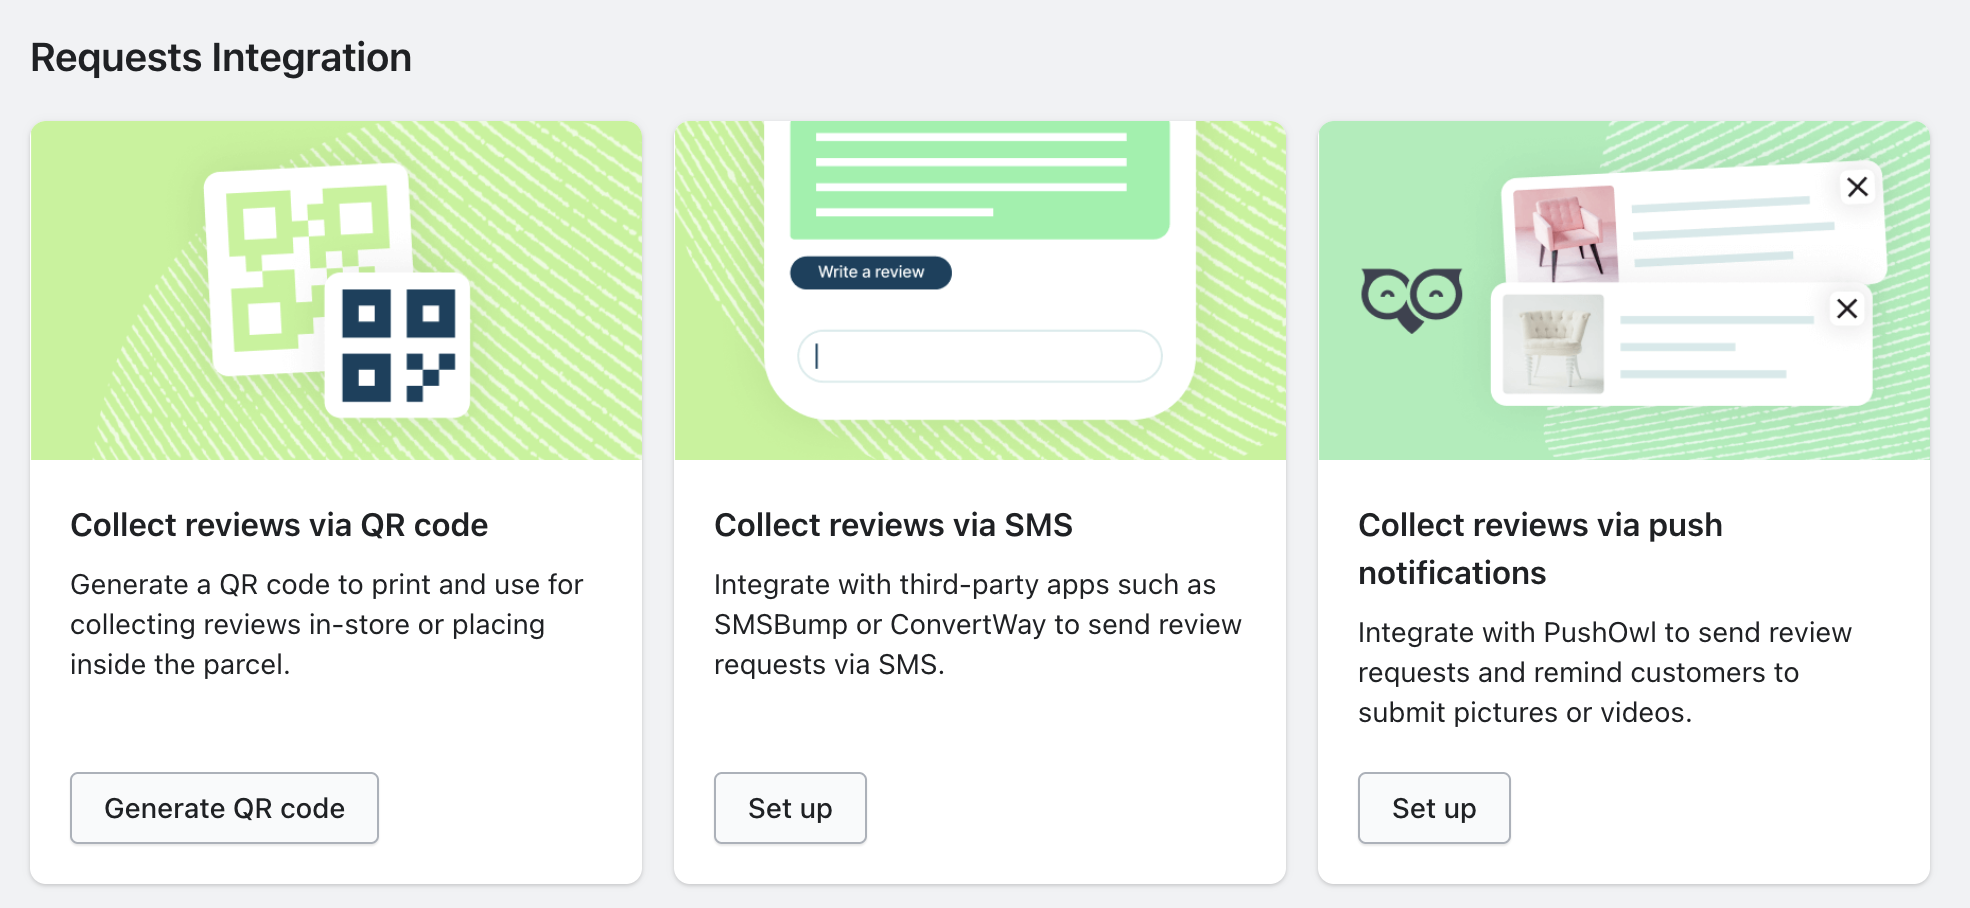Click the Write a review pill button
Image resolution: width=1970 pixels, height=908 pixels.
[870, 272]
